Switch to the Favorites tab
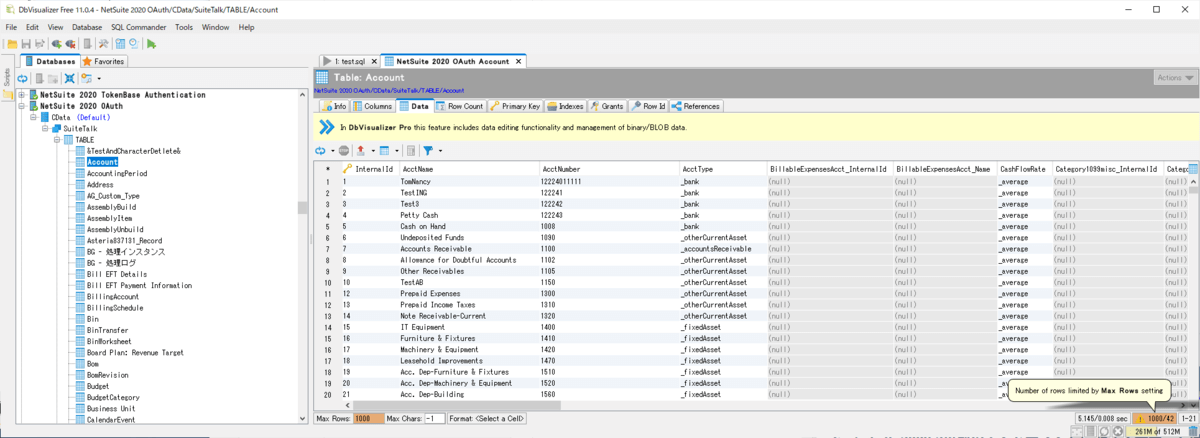Viewport: 1200px width, 438px height. [103, 61]
